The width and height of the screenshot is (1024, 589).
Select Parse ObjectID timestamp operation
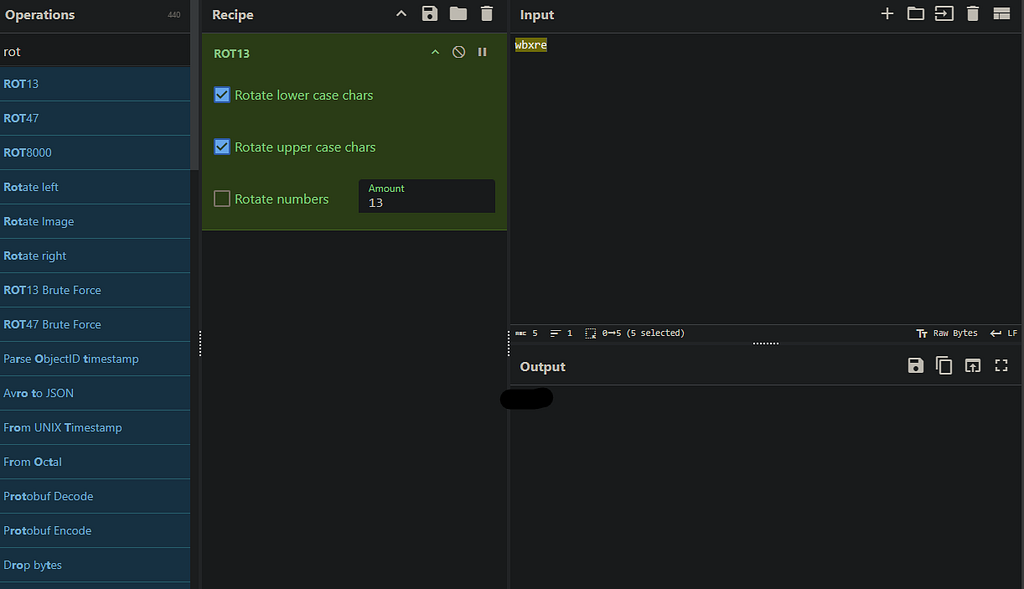(x=95, y=358)
